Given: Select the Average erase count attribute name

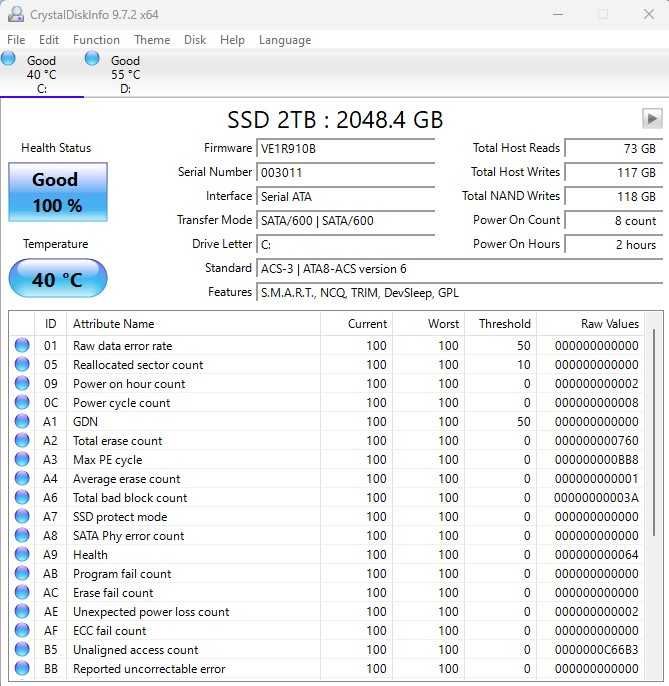Looking at the screenshot, I should 126,479.
